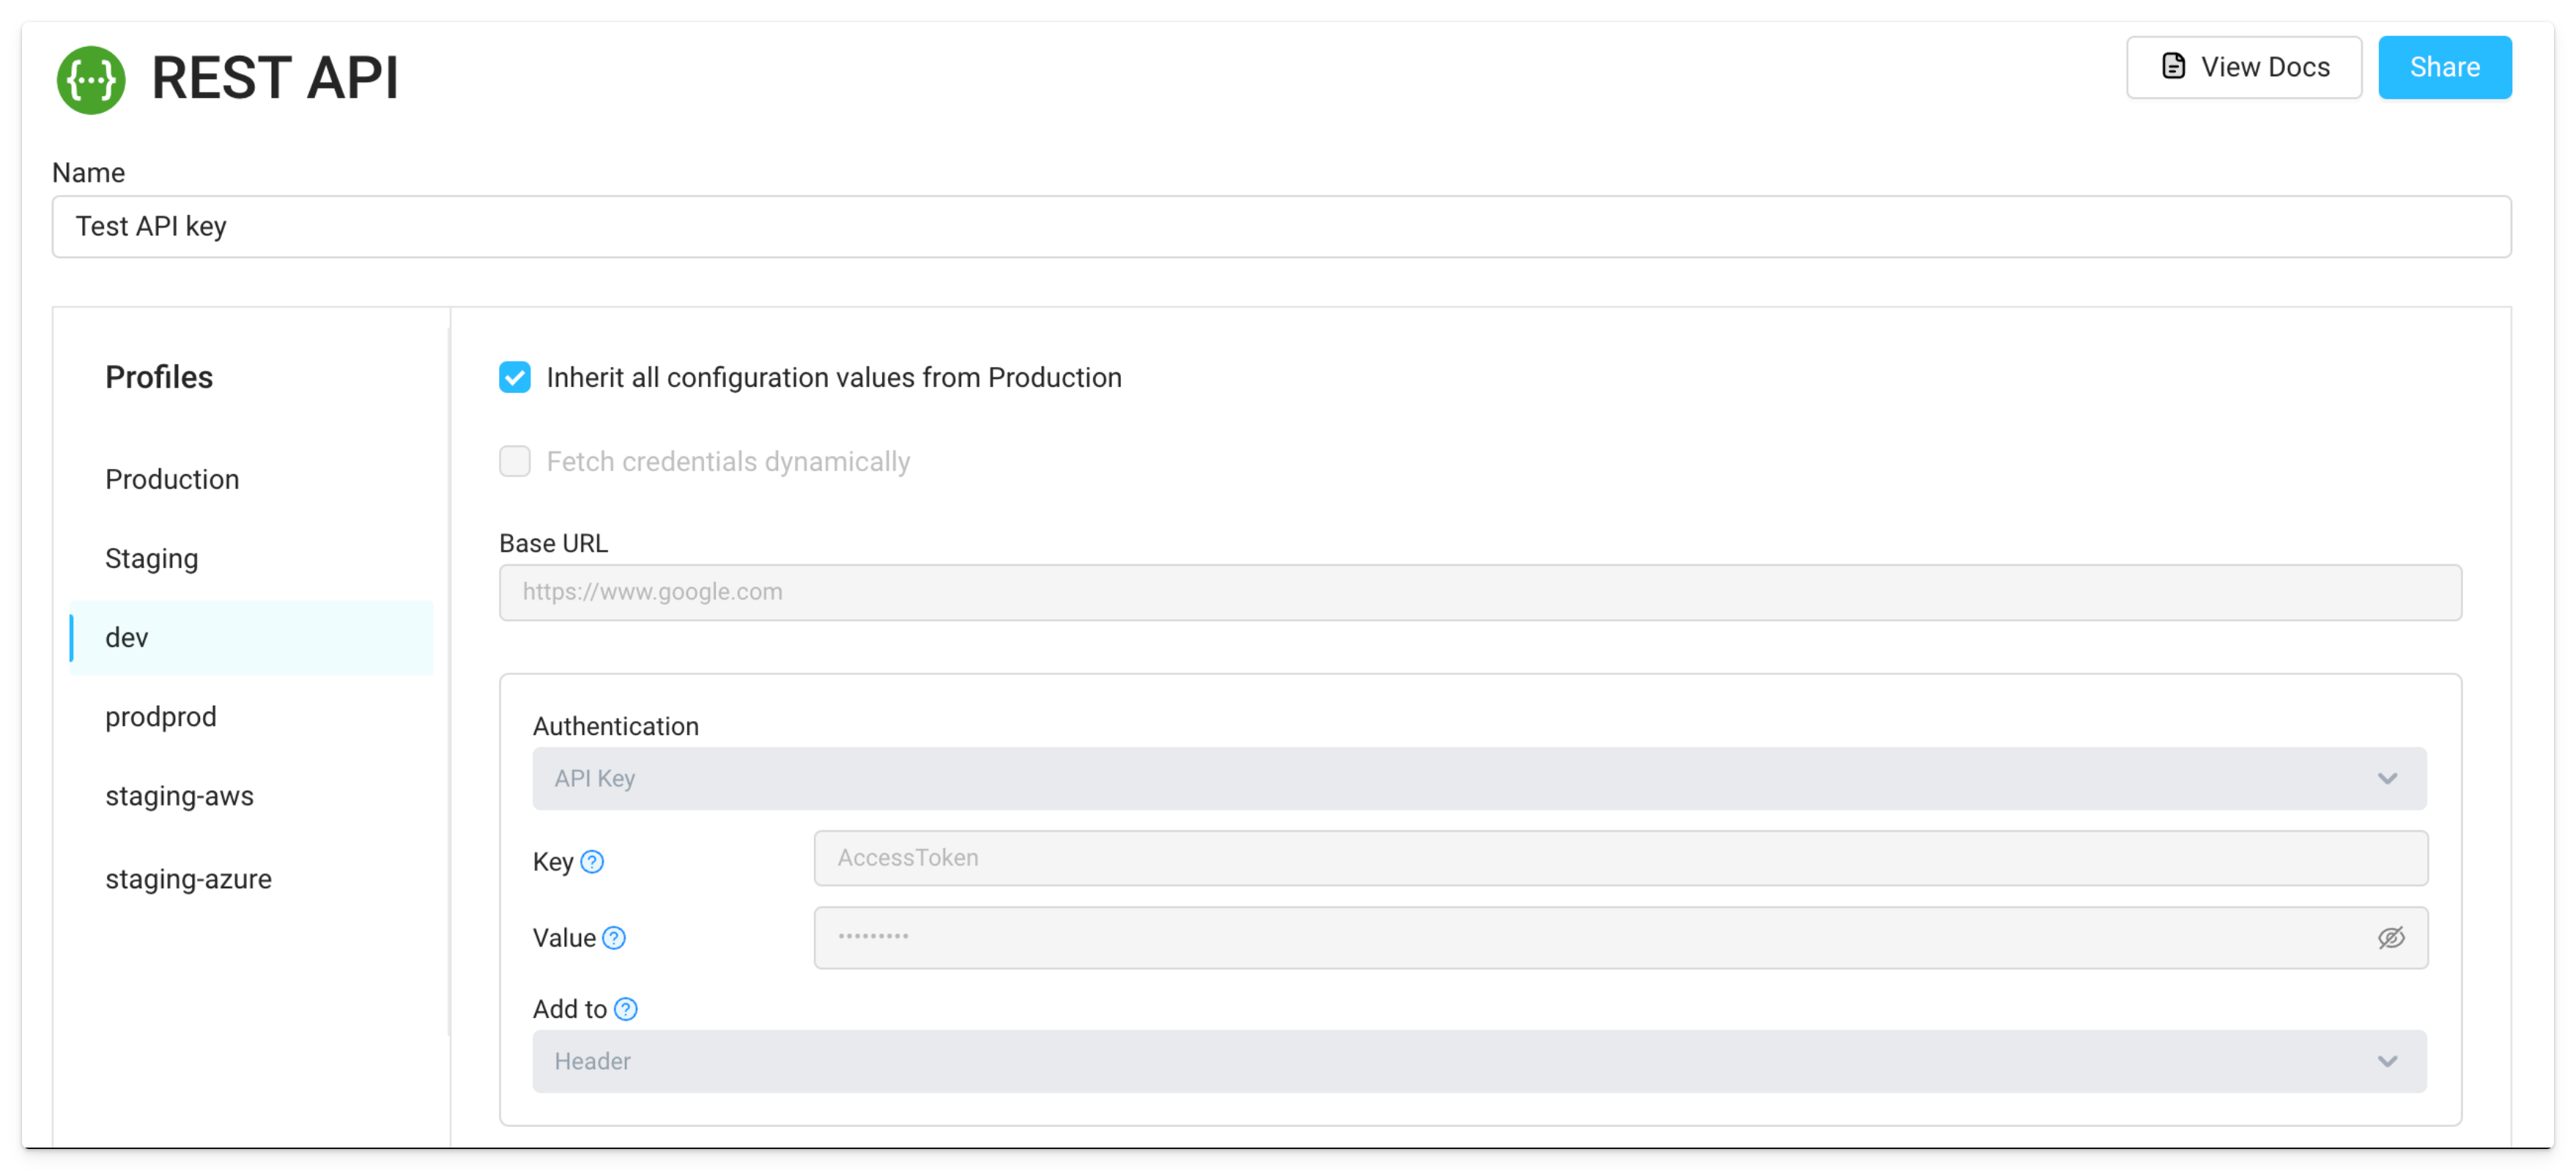The width and height of the screenshot is (2576, 1171).
Task: Open the help icon next to Value
Action: tap(615, 938)
